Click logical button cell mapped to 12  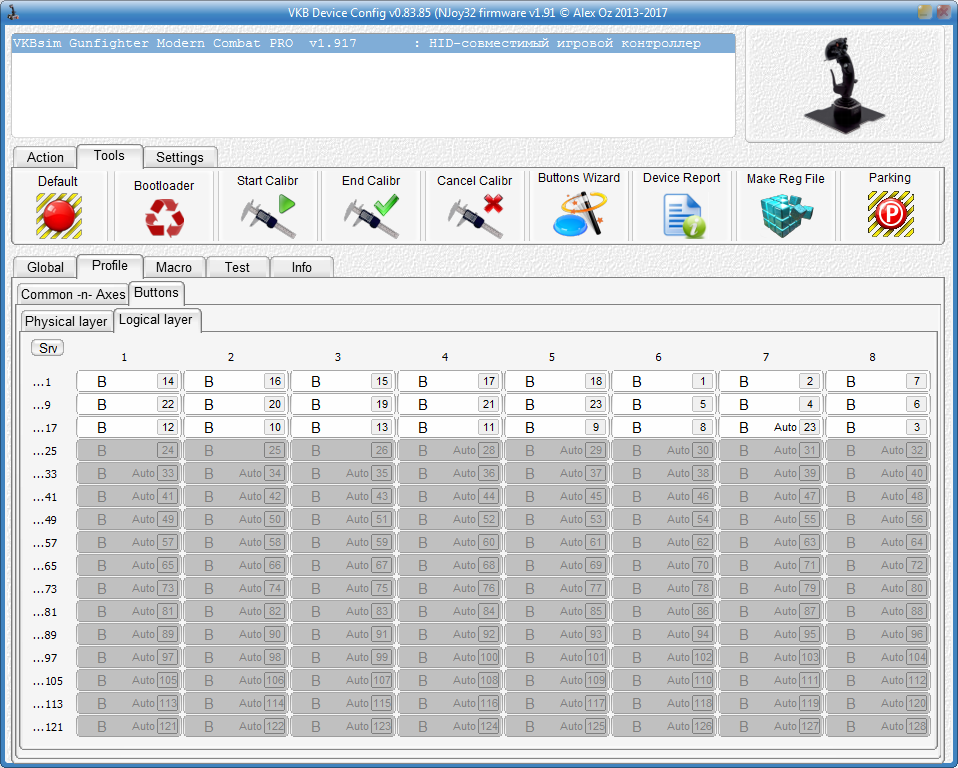(128, 428)
